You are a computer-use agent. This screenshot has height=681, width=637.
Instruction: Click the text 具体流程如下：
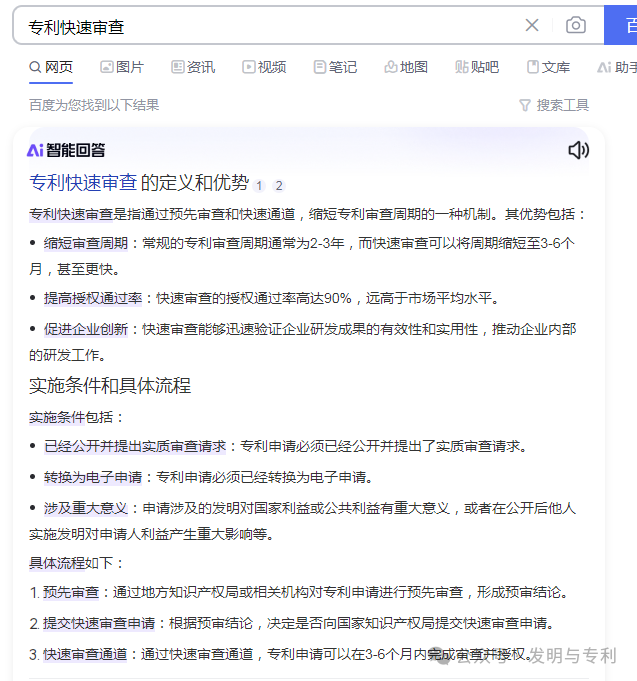pos(76,563)
